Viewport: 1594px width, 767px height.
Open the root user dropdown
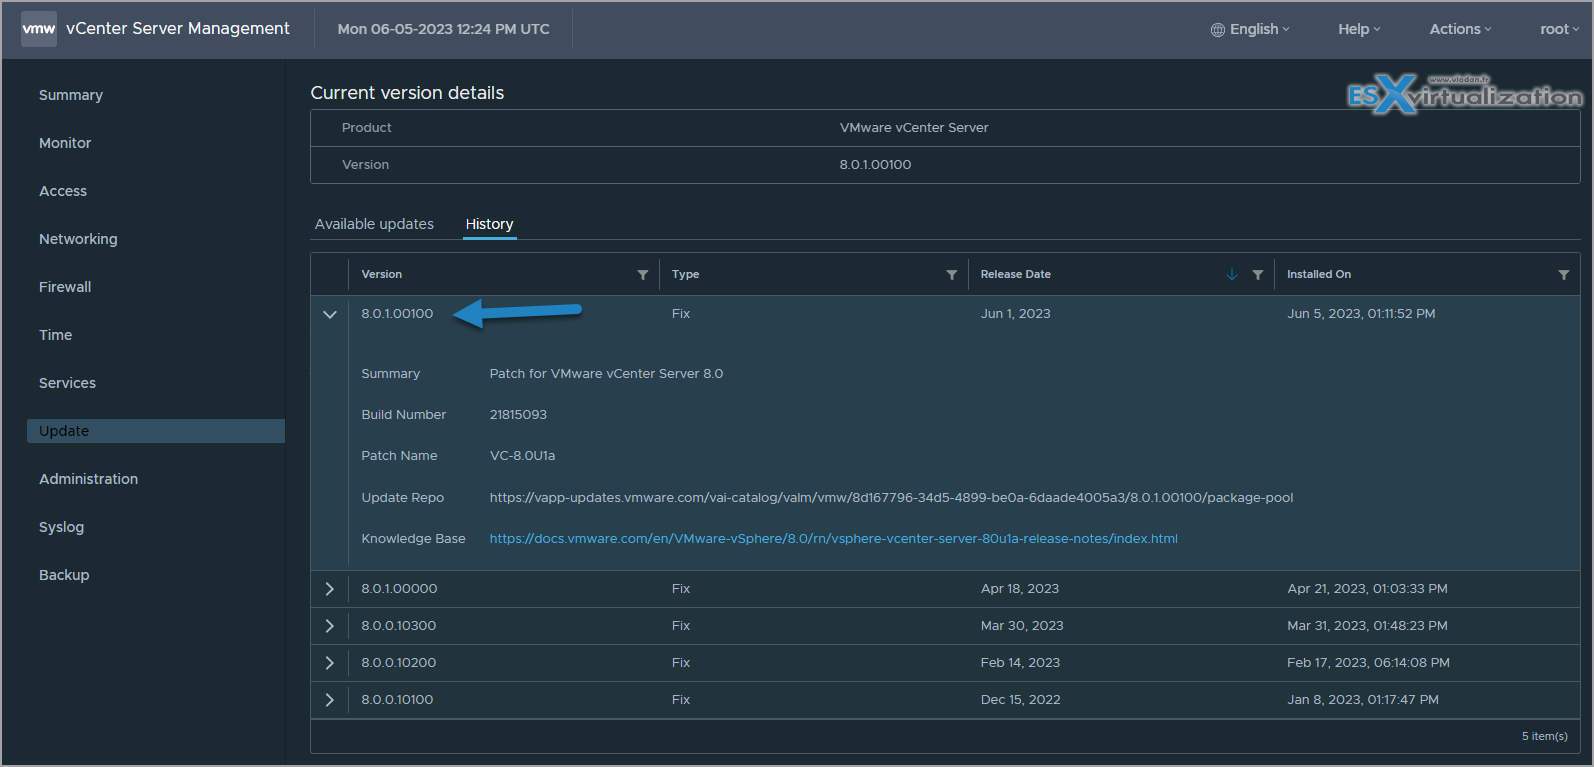tap(1559, 29)
